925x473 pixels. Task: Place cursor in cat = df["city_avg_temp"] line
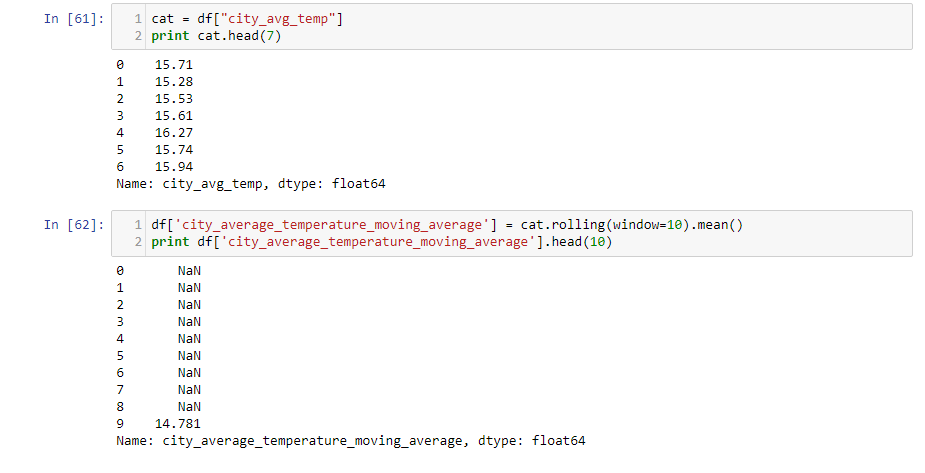[247, 19]
